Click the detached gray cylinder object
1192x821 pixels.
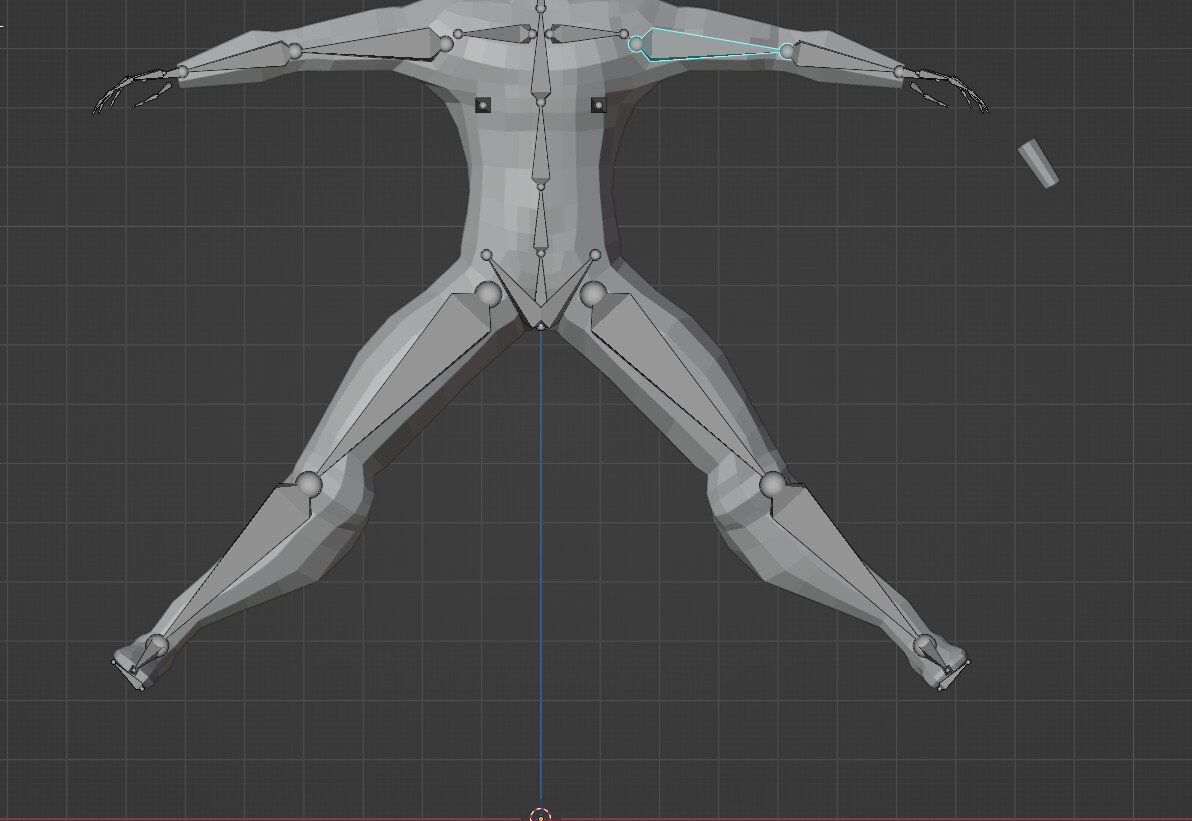pos(1038,163)
